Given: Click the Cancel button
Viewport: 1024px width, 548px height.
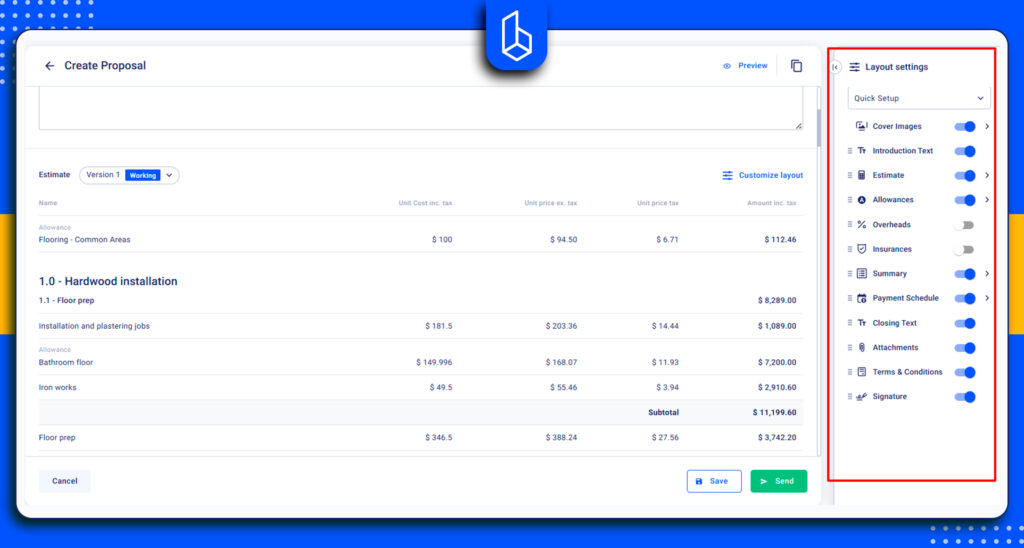Looking at the screenshot, I should pos(65,481).
